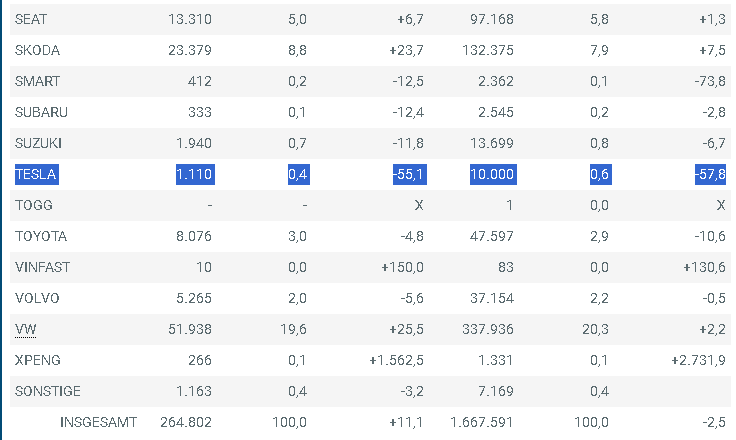
Task: Select the VW abbreviation with dotted underline
Action: [x=26, y=330]
